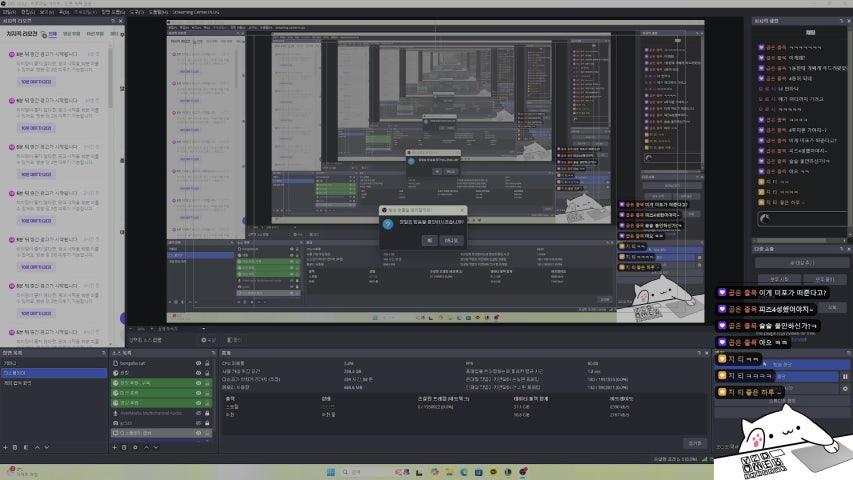The image size is (853, 480).
Task: Open 속성 properties button under preview
Action: (208, 340)
